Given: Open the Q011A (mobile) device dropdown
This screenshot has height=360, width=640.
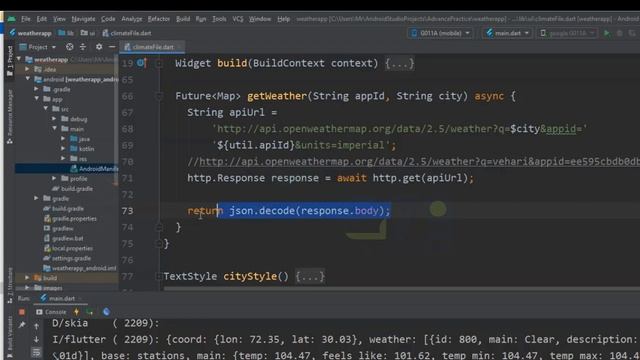Looking at the screenshot, I should [440, 33].
